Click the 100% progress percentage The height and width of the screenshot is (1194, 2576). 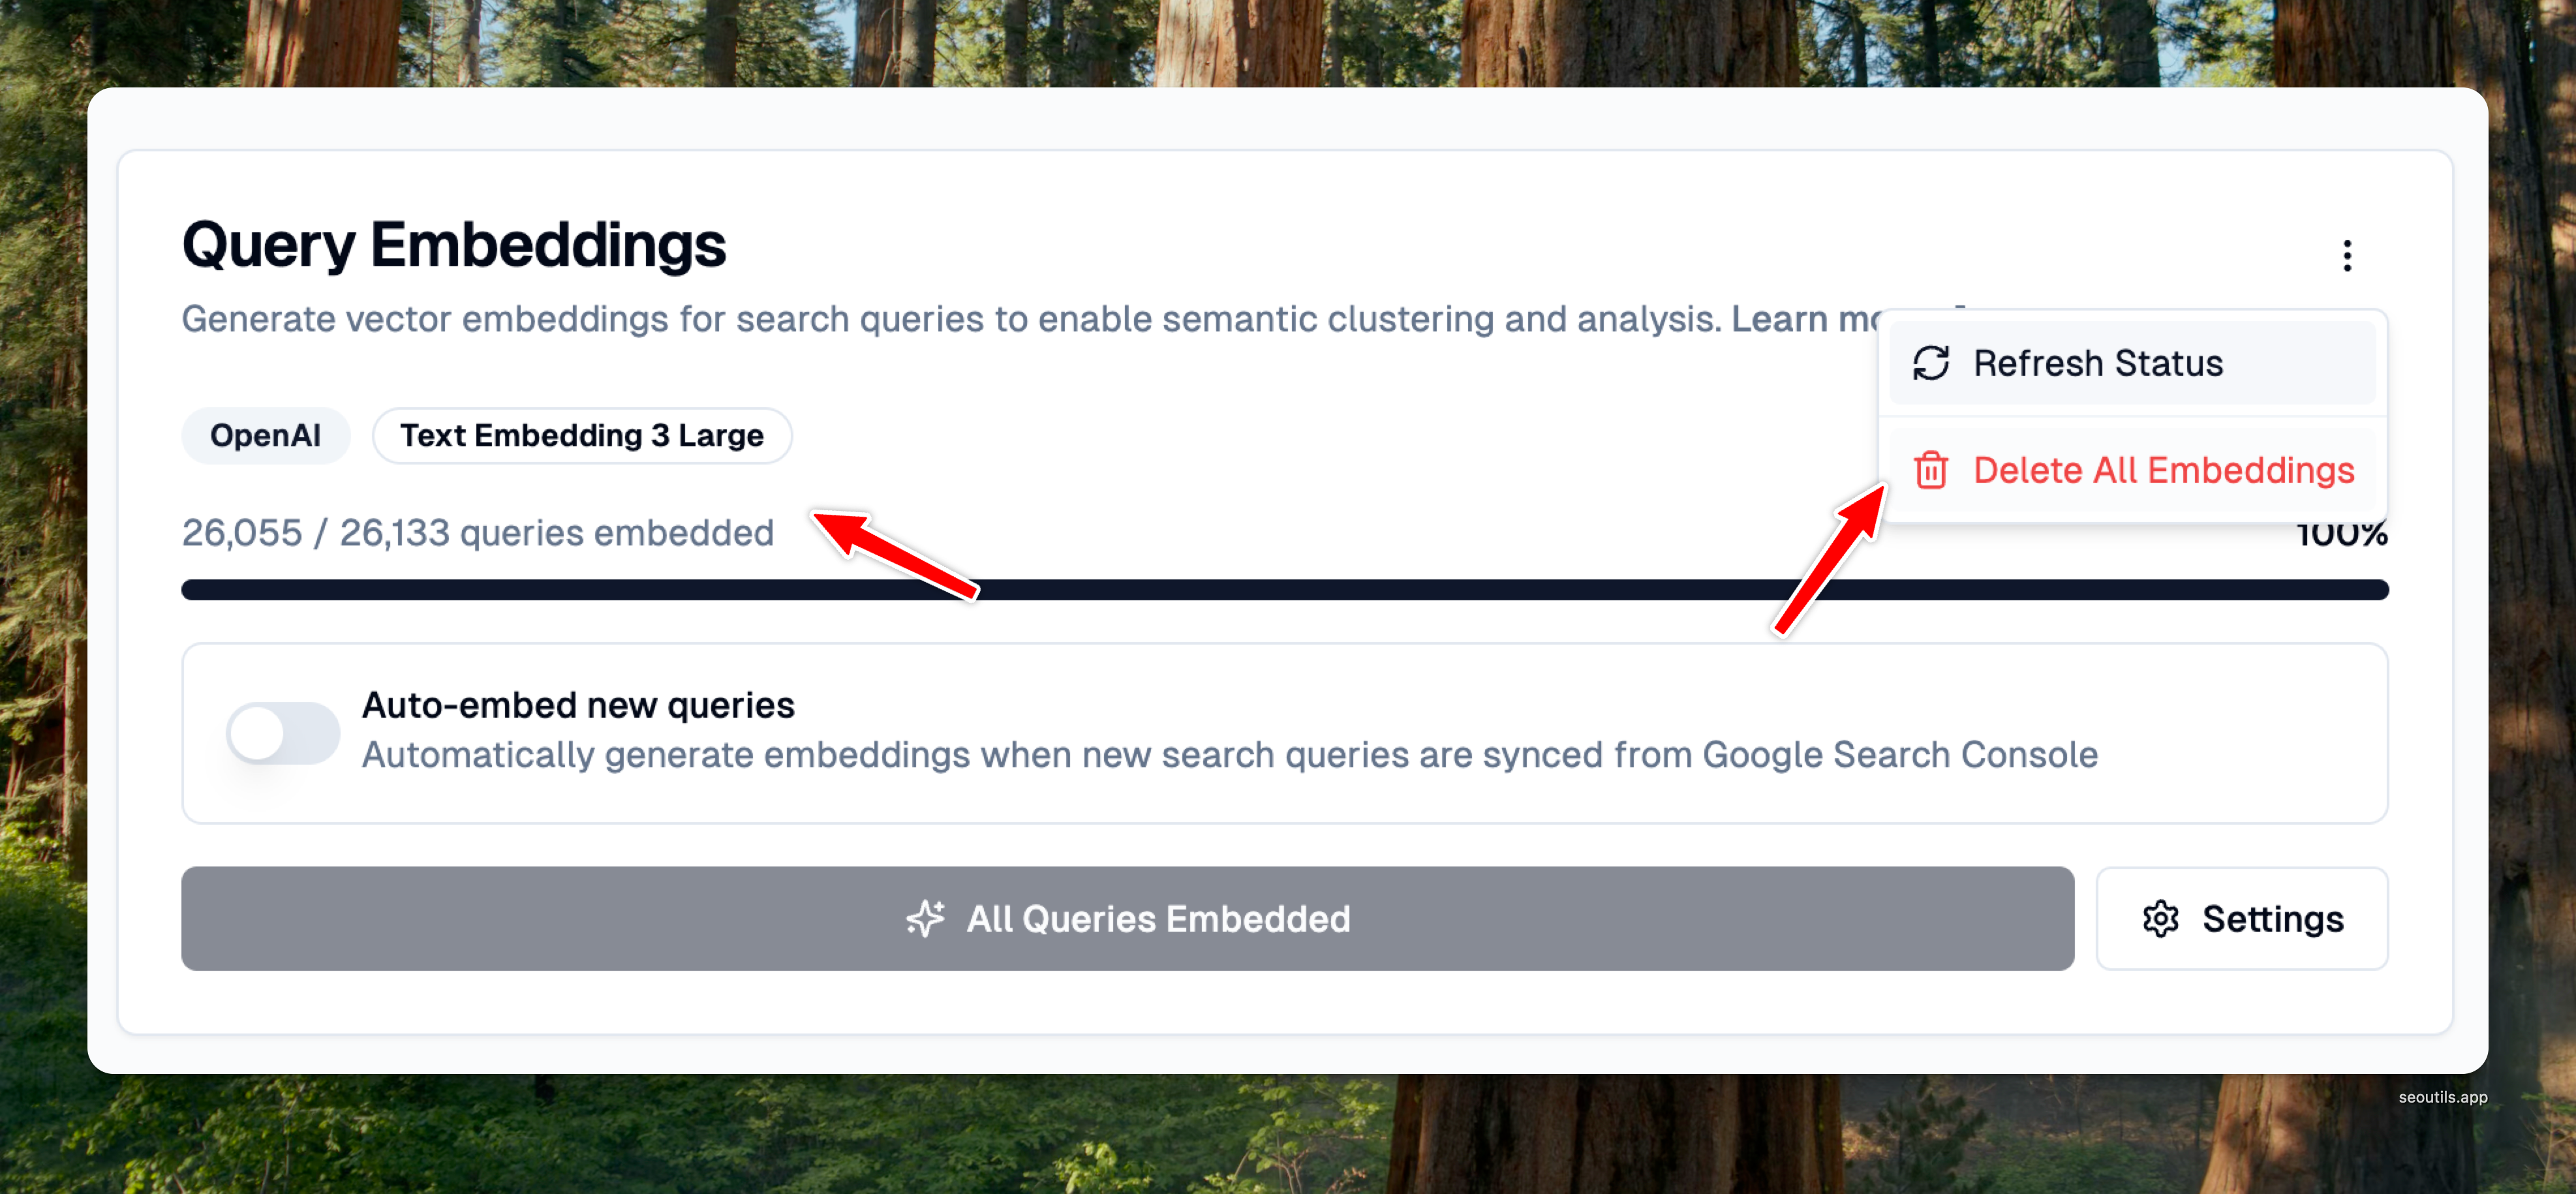2342,536
